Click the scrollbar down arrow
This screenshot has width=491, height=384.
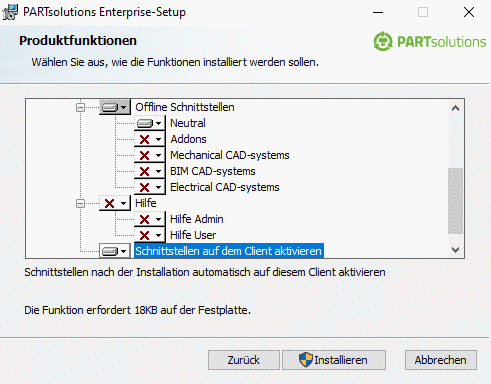[455, 250]
